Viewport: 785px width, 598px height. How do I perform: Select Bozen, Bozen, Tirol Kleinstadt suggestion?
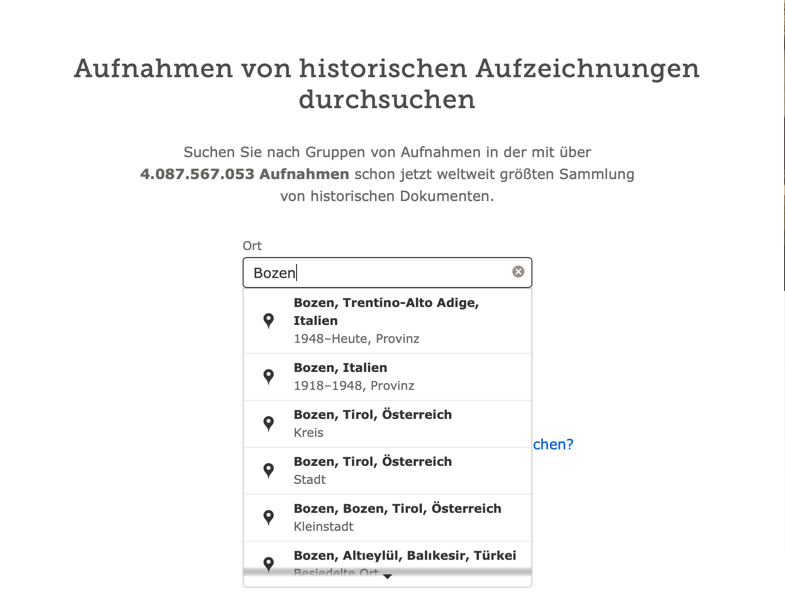pos(387,518)
